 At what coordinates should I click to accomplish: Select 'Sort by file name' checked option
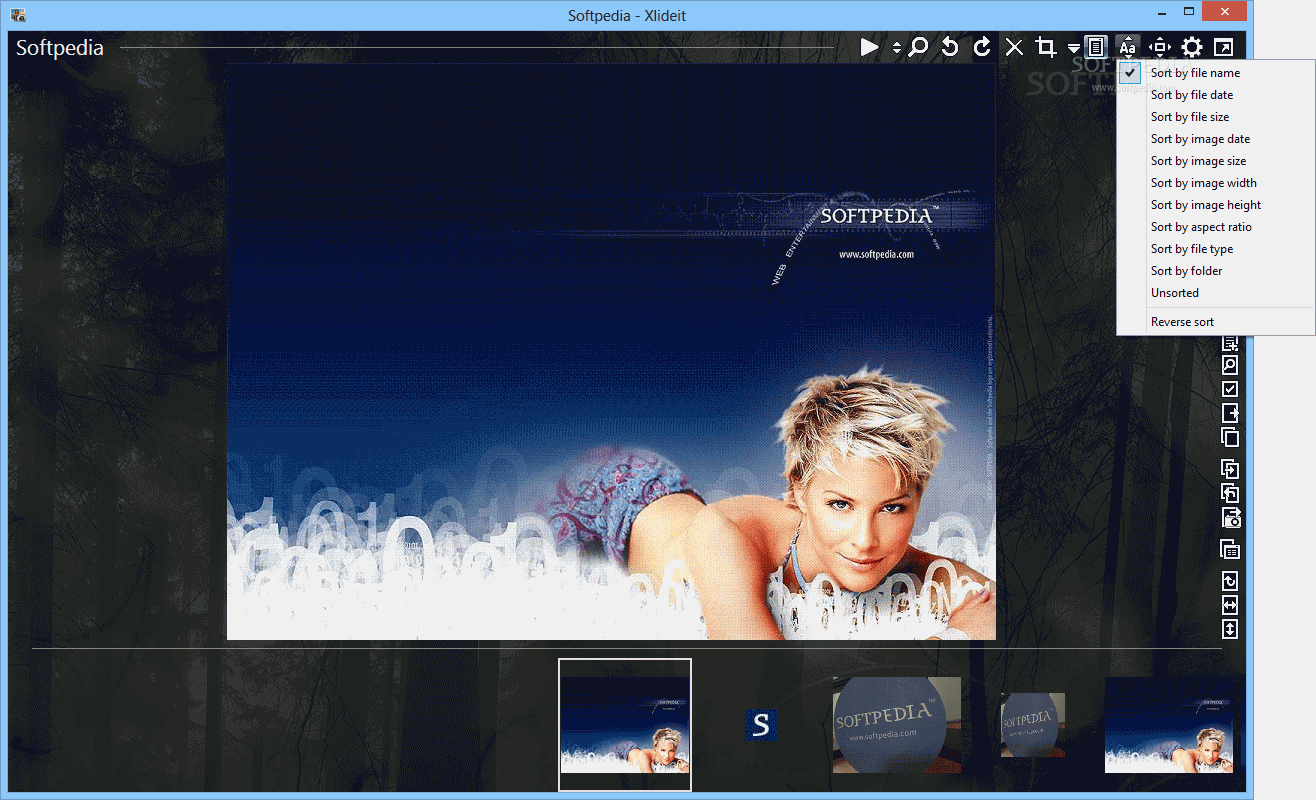point(1215,73)
